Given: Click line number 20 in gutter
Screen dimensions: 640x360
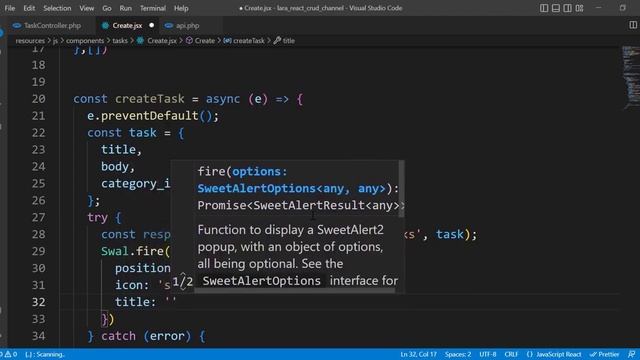Looking at the screenshot, I should (38, 99).
